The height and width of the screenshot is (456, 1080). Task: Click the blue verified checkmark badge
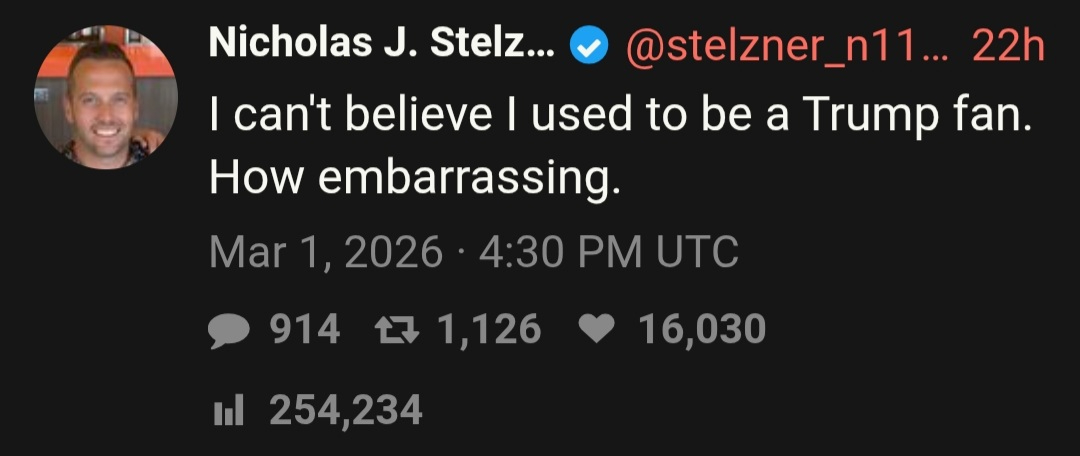588,45
